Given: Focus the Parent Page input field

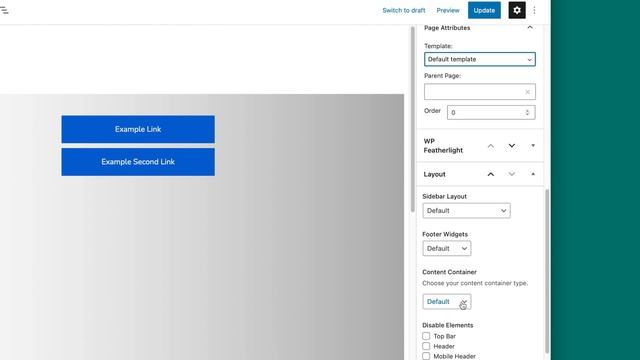Looking at the screenshot, I should tap(480, 92).
